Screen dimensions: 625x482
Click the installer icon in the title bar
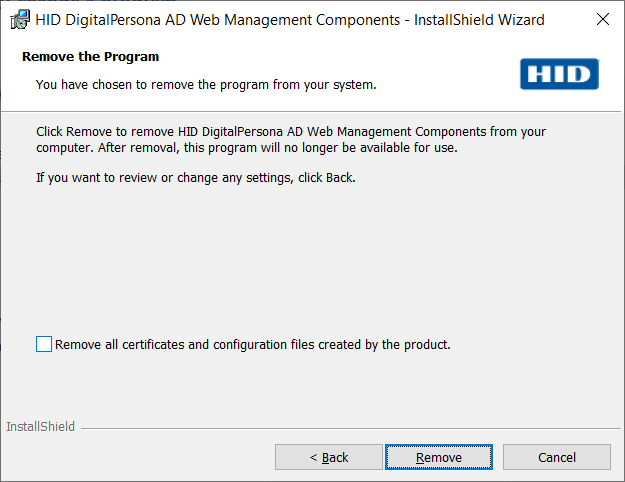click(18, 19)
